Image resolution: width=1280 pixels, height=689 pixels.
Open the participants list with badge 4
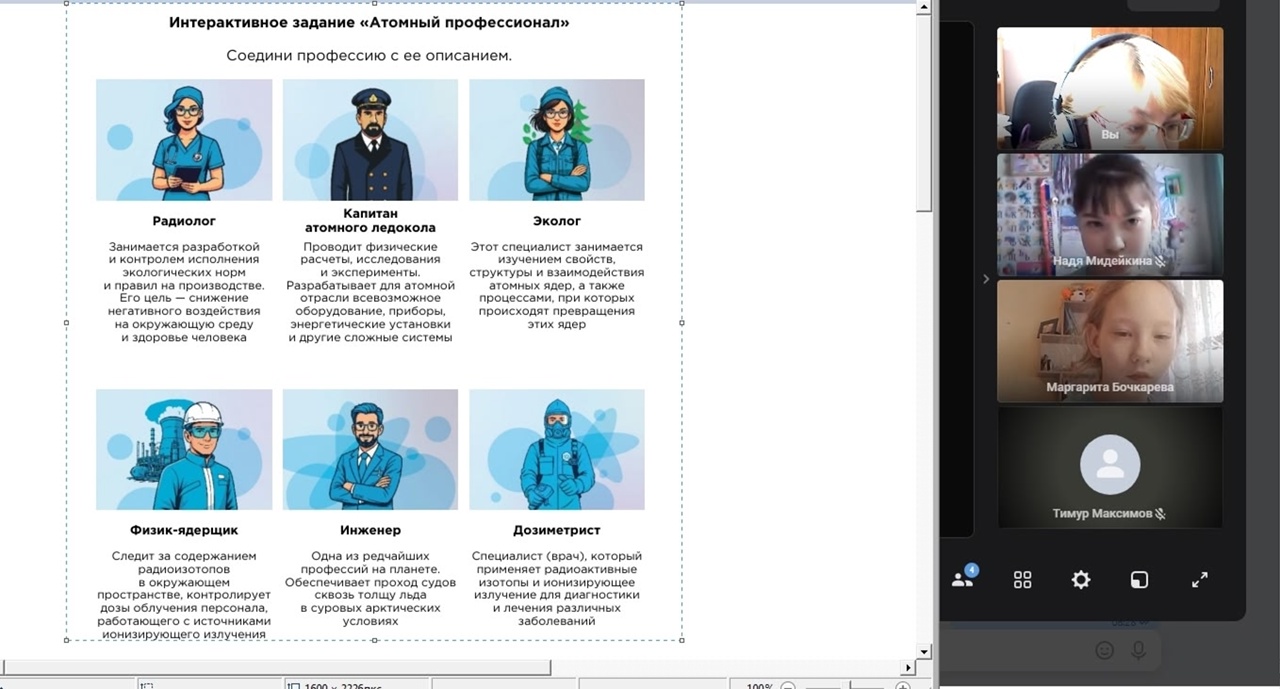point(963,579)
